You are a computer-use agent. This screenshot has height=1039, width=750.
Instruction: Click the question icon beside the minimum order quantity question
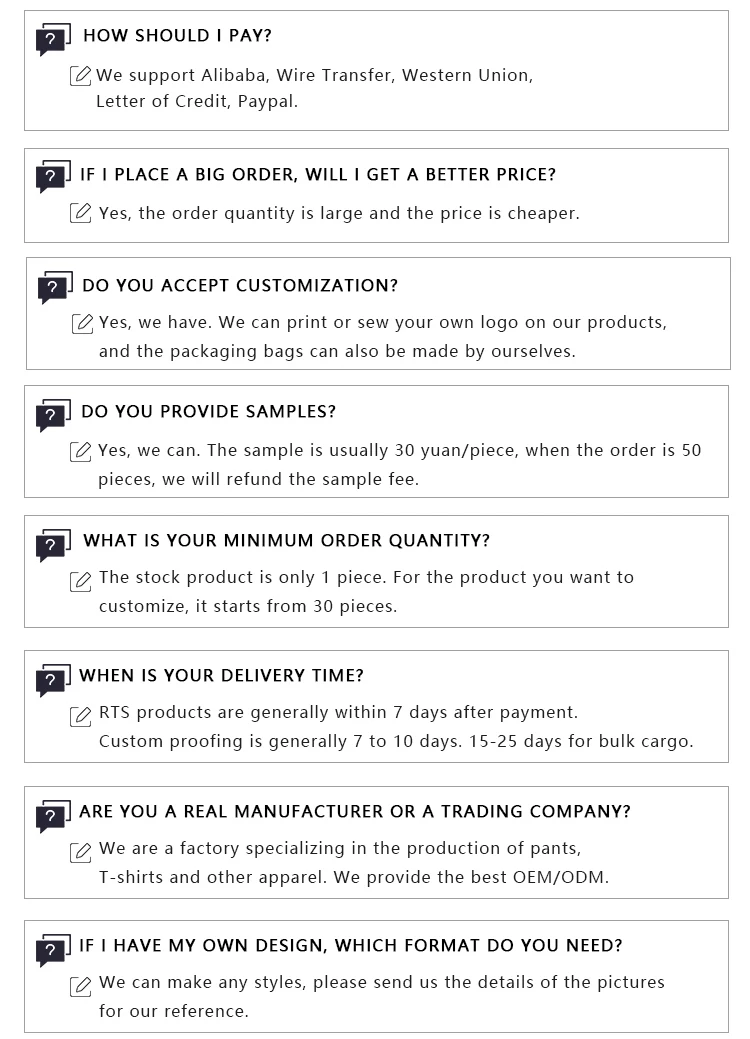point(52,544)
